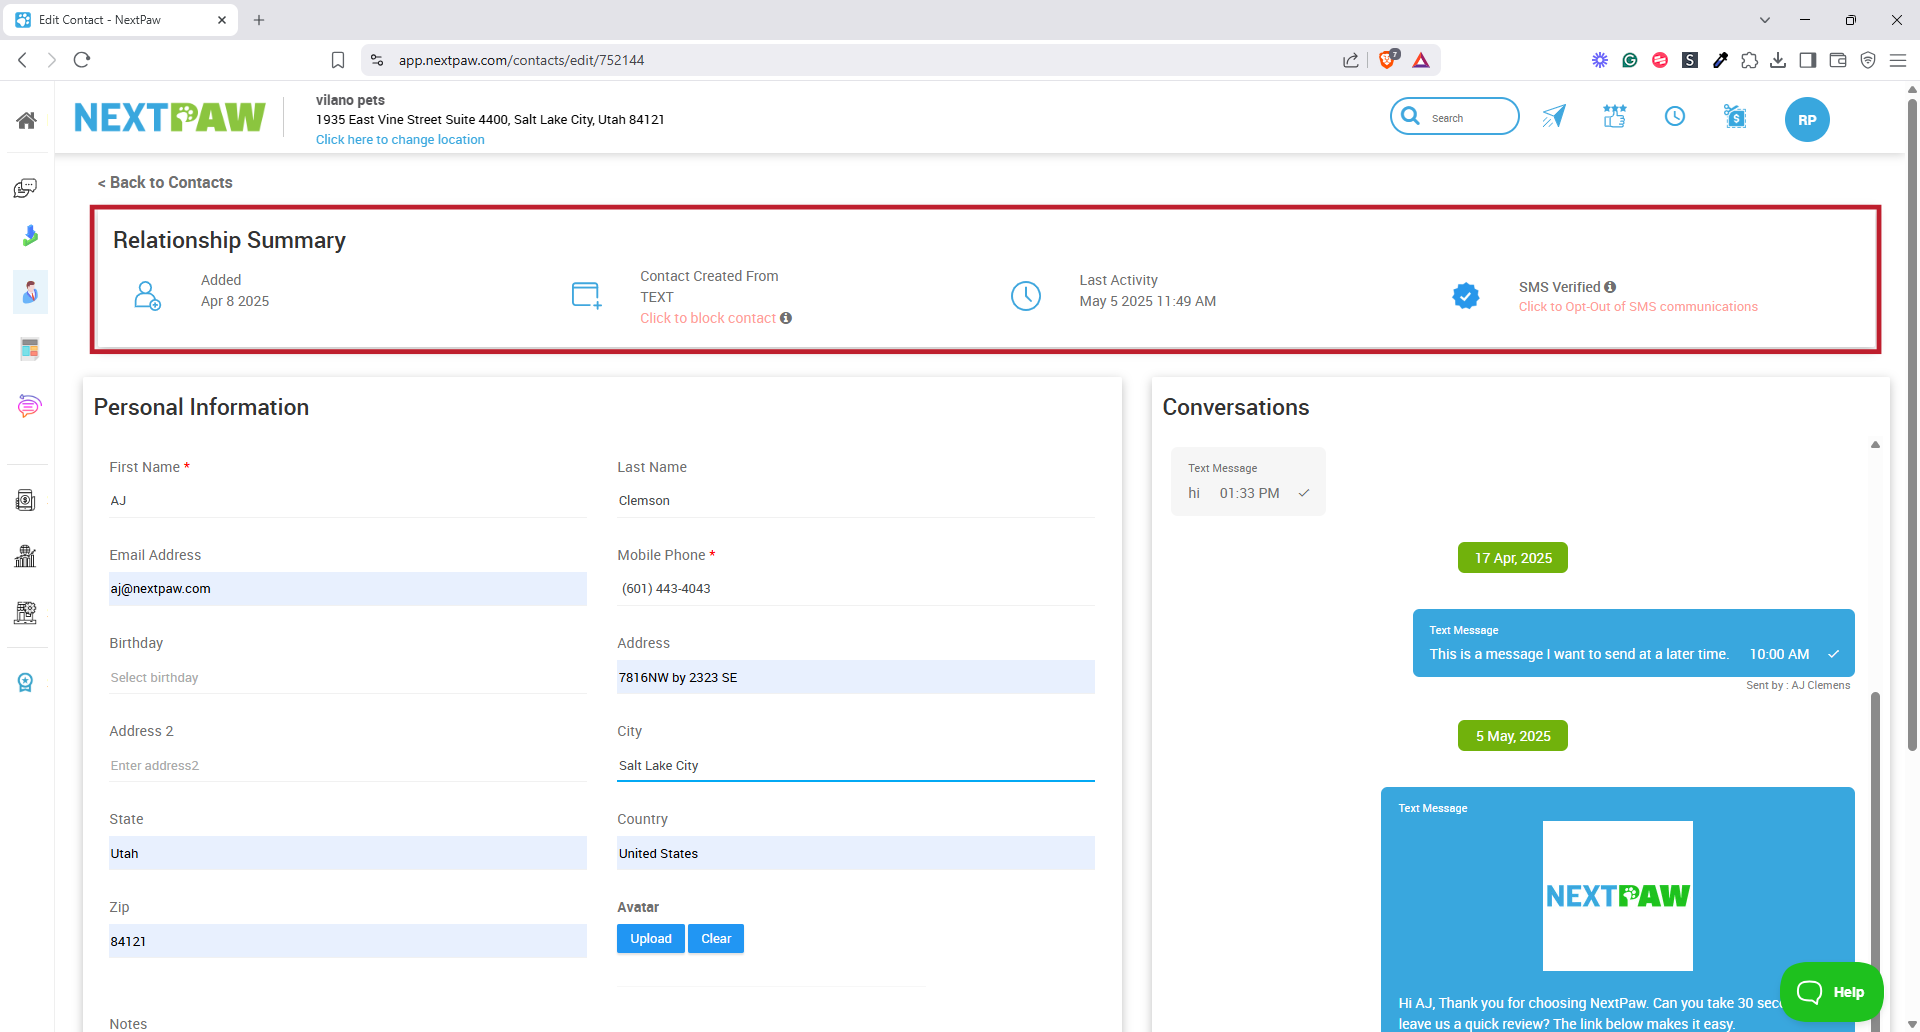Screen dimensions: 1920x1032
Task: Open the Brave wallet icon
Action: coord(1838,60)
